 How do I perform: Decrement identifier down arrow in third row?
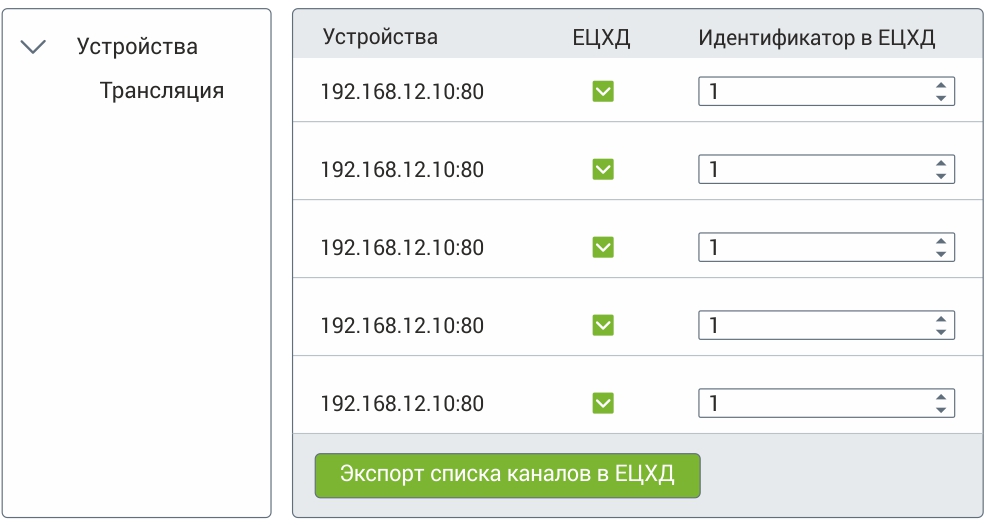pos(940,254)
